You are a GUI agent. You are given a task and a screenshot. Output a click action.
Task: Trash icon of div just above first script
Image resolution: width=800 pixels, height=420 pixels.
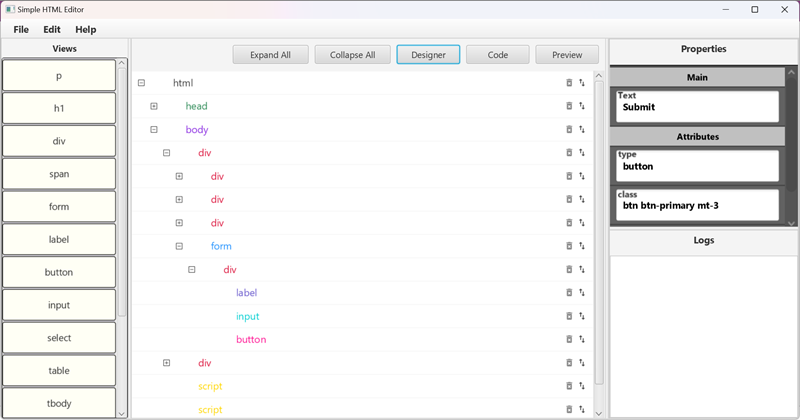(x=569, y=363)
